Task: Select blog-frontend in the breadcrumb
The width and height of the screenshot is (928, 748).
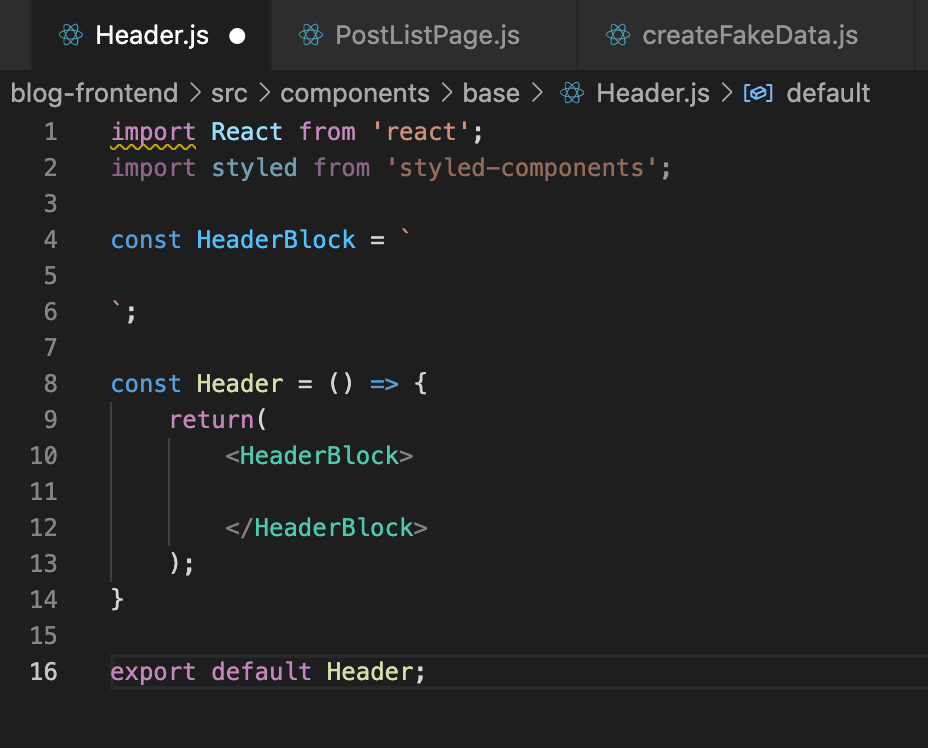Action: click(94, 94)
